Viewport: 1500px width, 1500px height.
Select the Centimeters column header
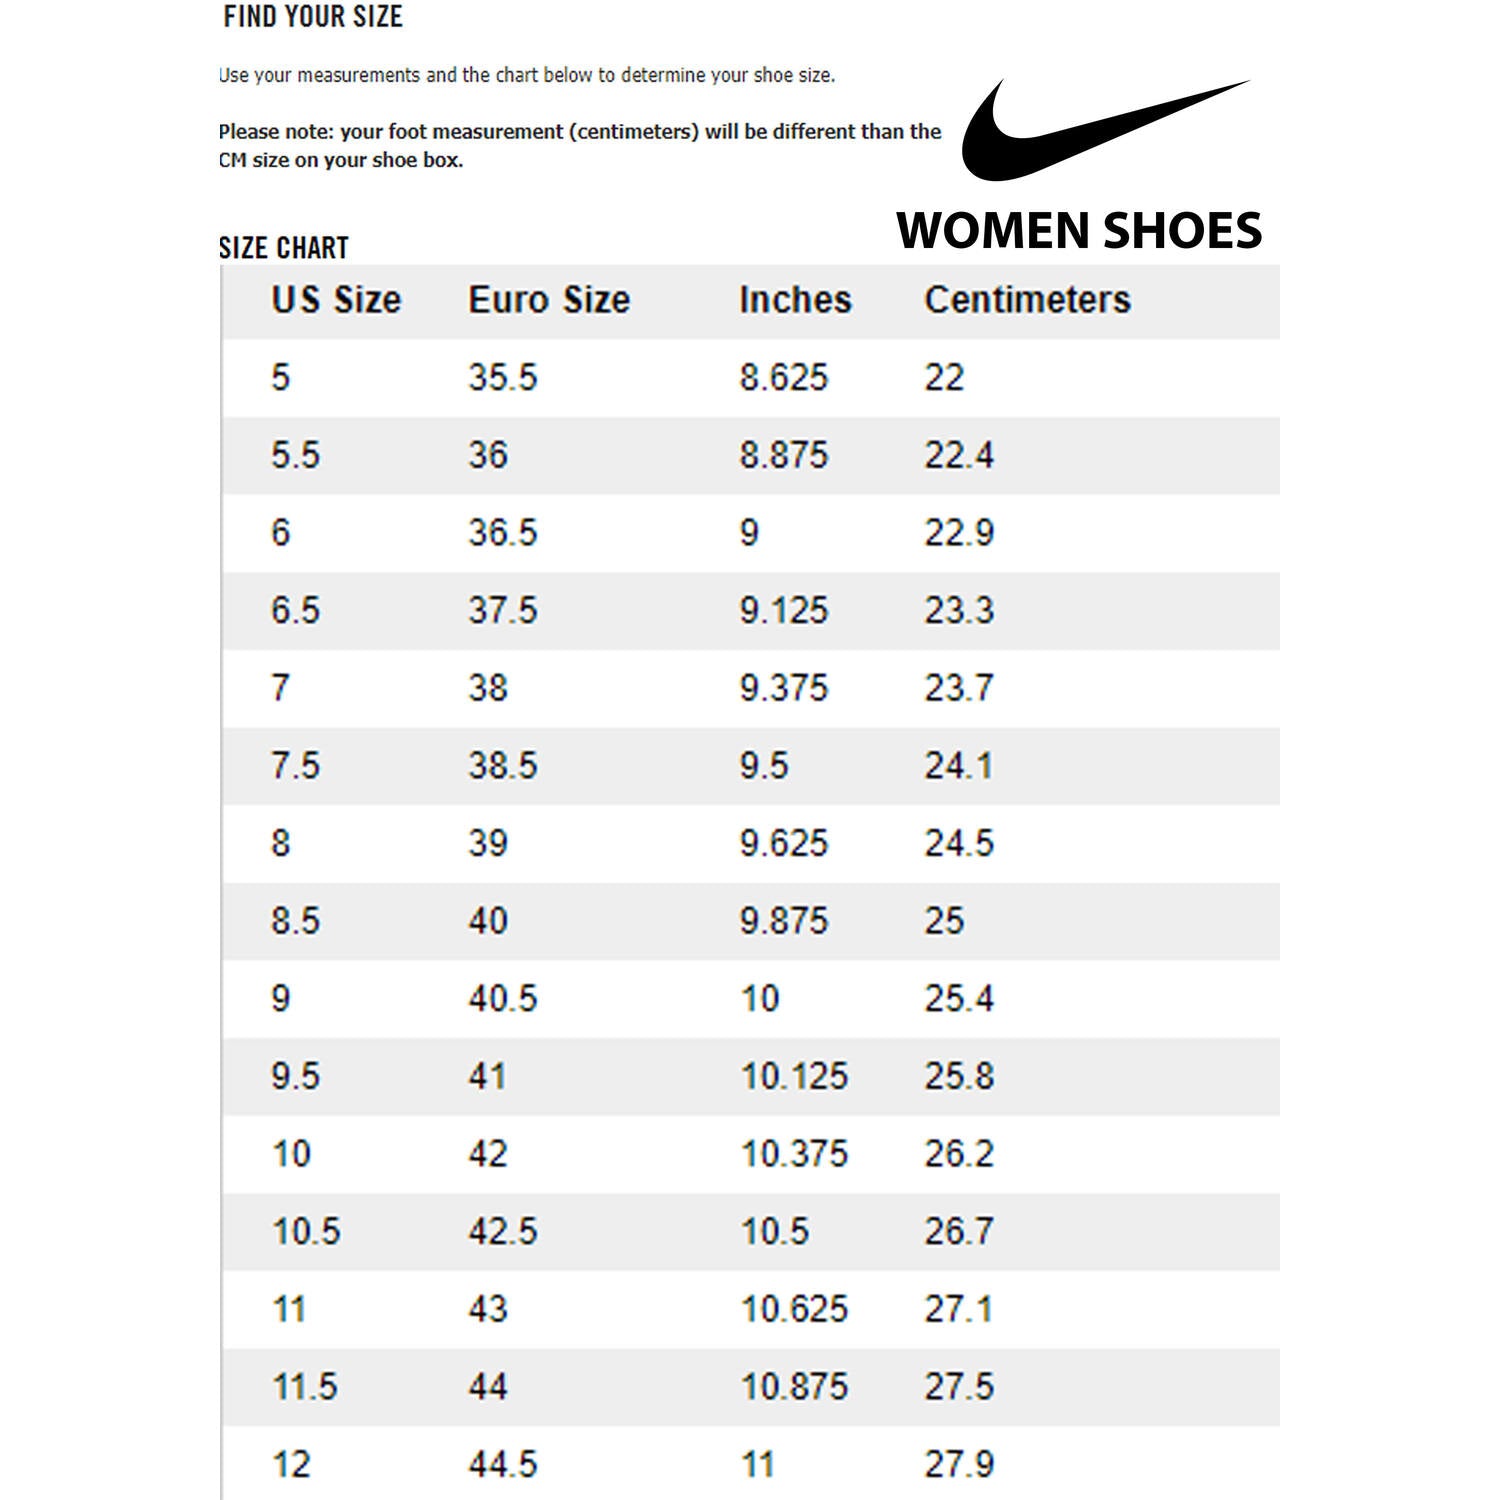[1027, 300]
